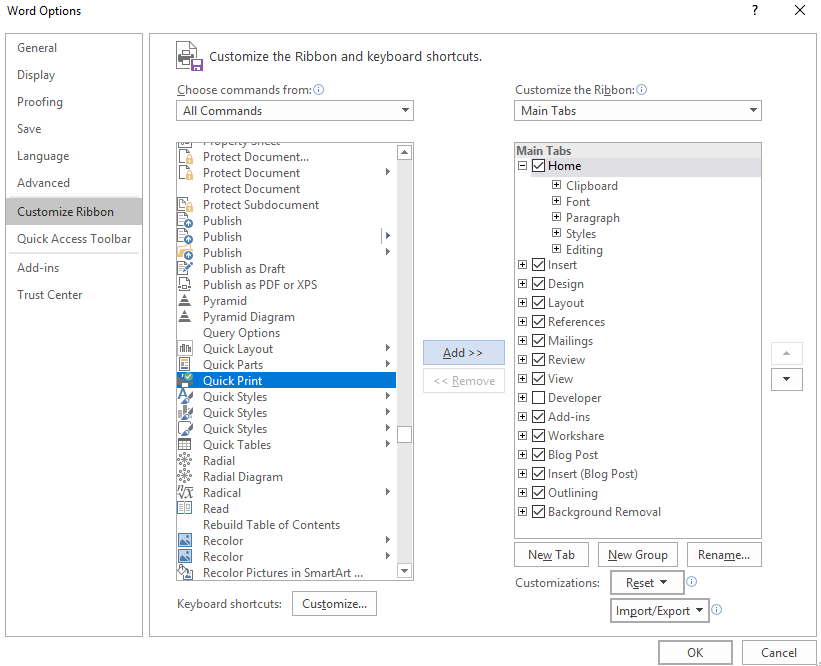The width and height of the screenshot is (821, 666).
Task: Click the commands list scrollbar thumb
Action: tap(405, 435)
